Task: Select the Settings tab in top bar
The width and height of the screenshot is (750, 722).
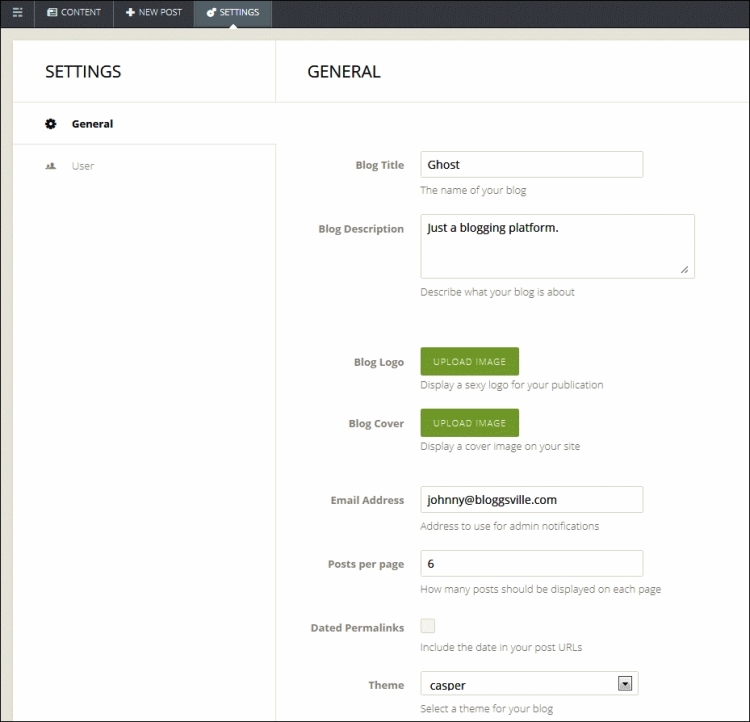Action: [x=233, y=12]
